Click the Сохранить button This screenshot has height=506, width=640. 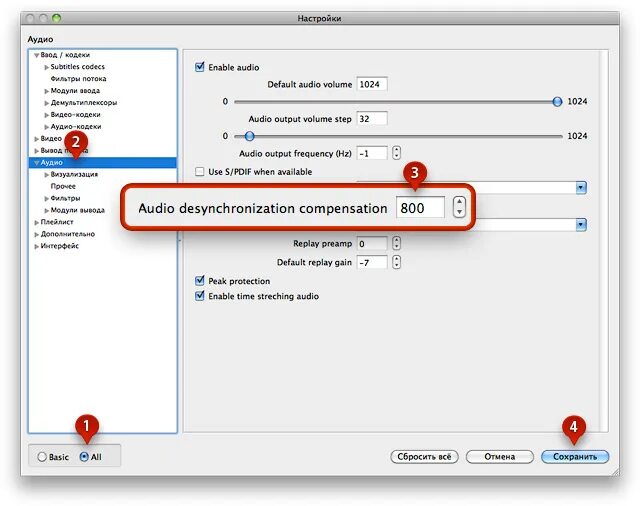click(575, 457)
